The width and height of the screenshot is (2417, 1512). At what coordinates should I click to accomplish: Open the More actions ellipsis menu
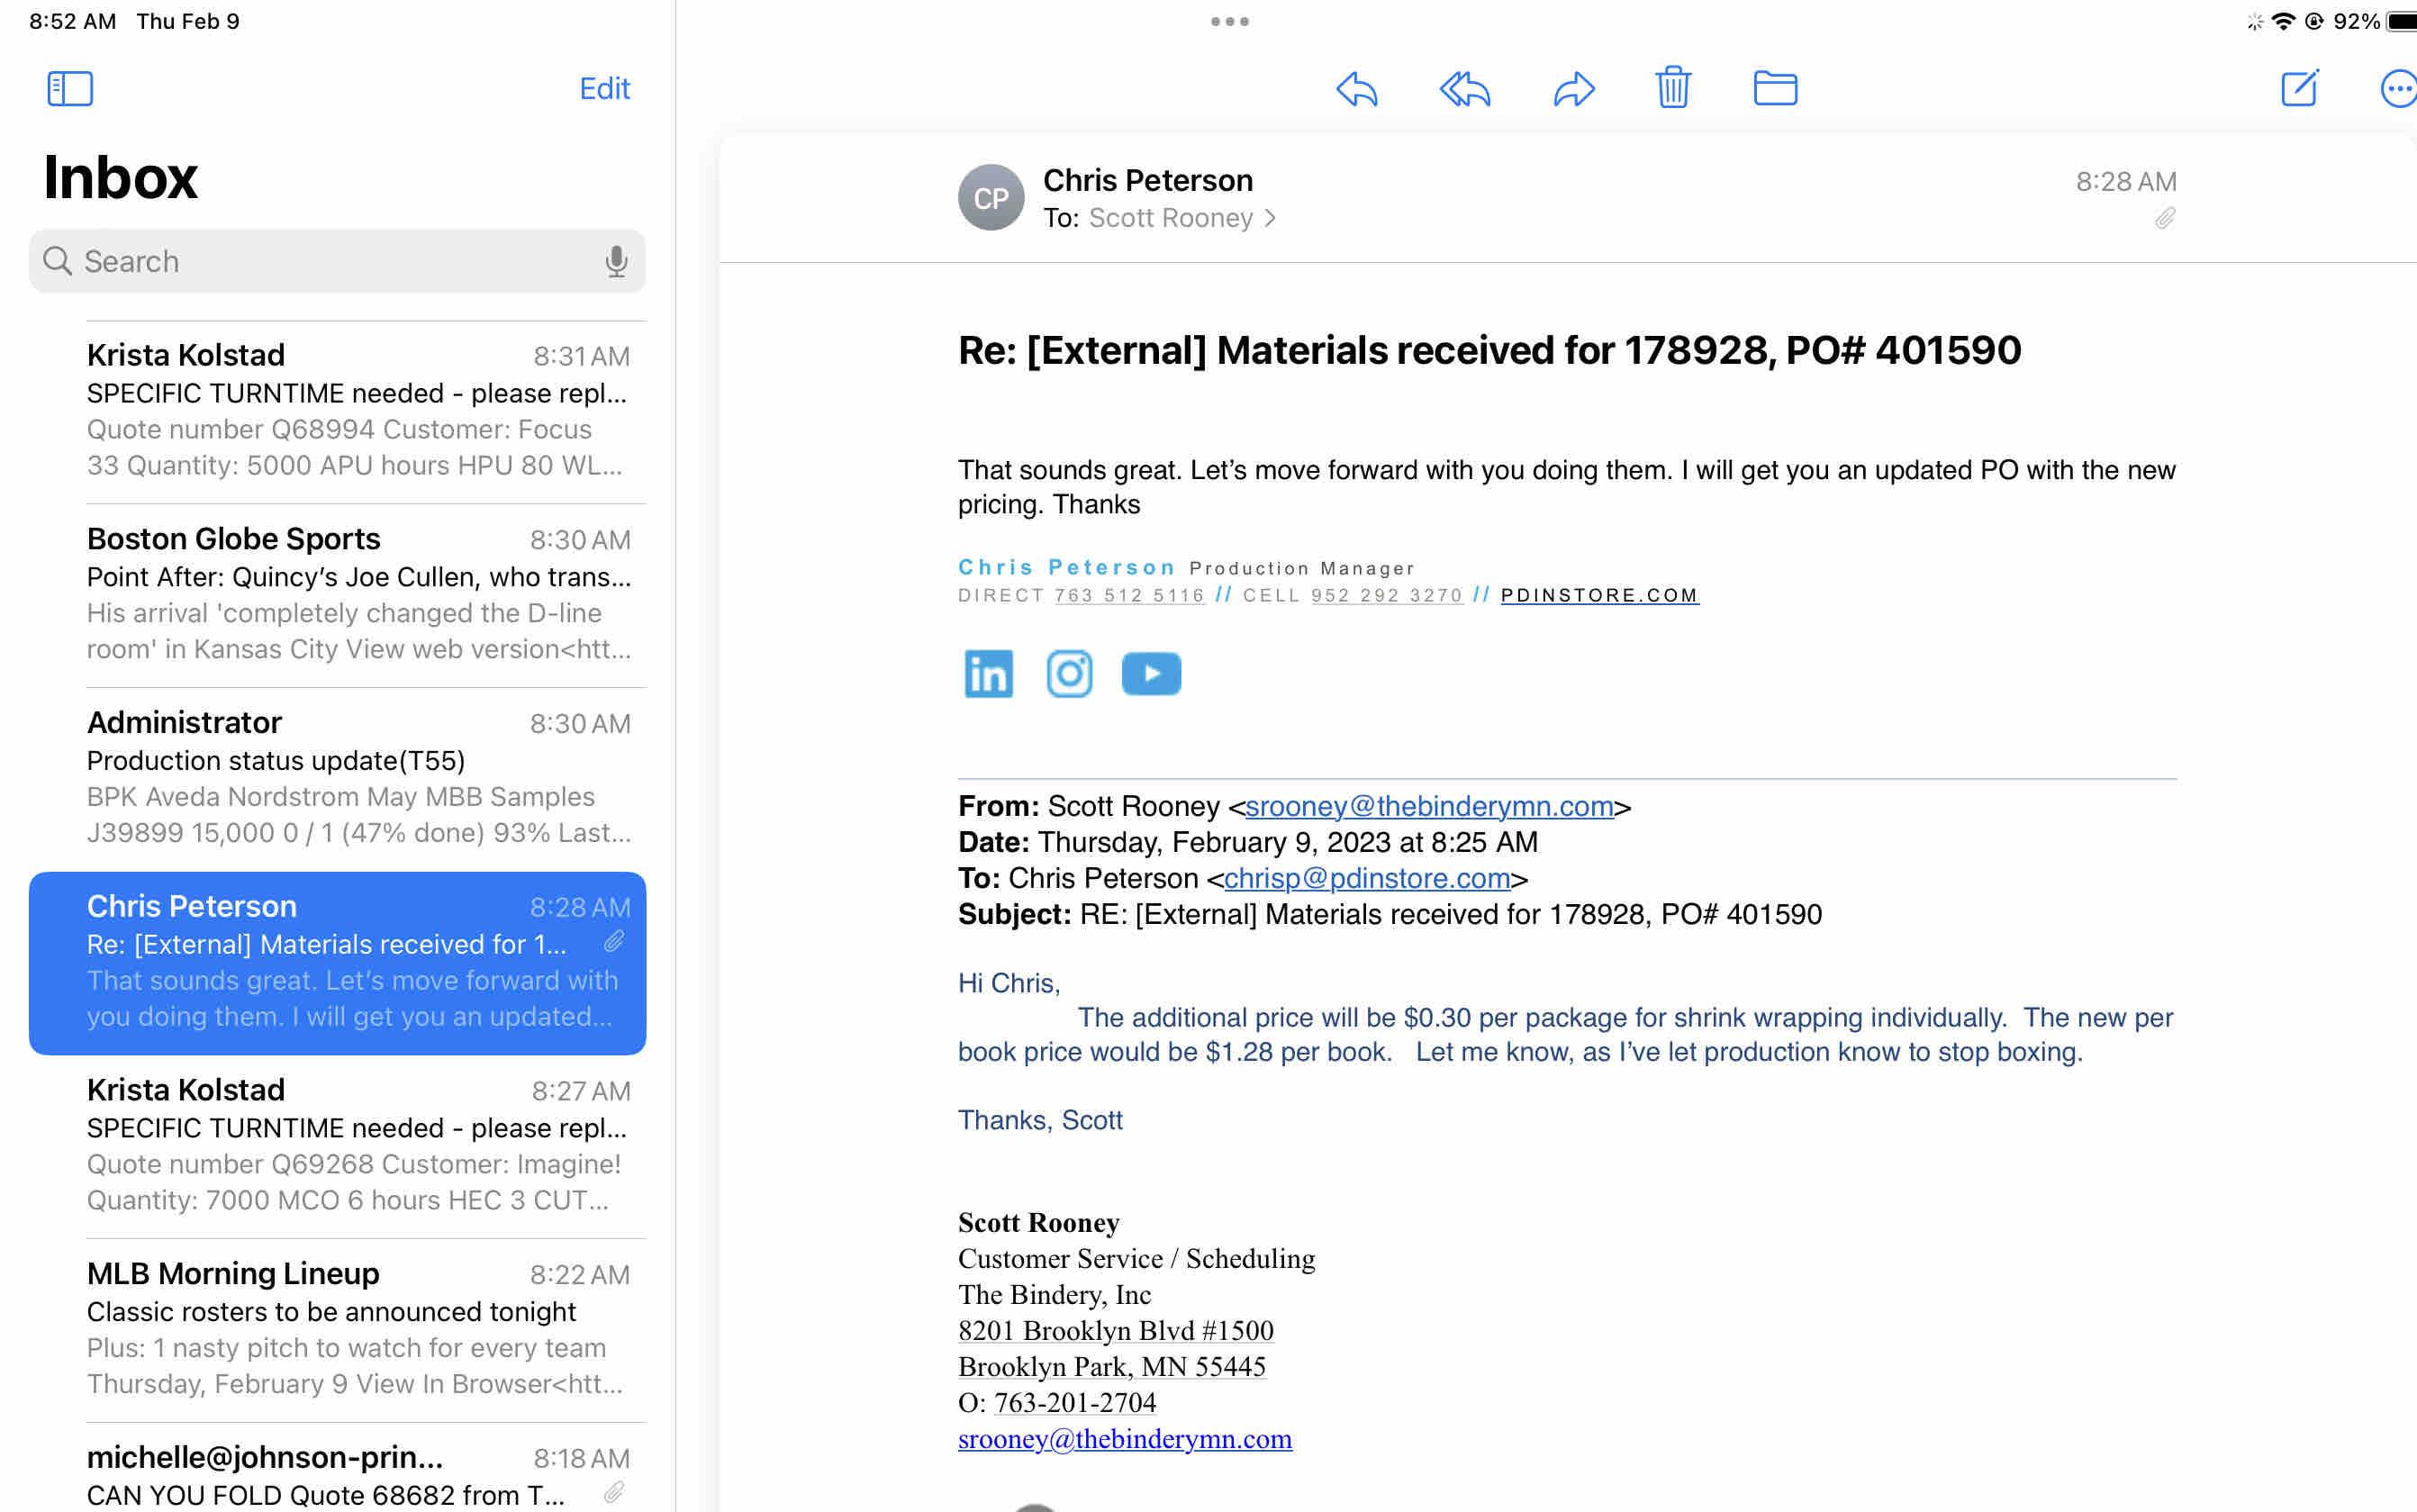2398,88
